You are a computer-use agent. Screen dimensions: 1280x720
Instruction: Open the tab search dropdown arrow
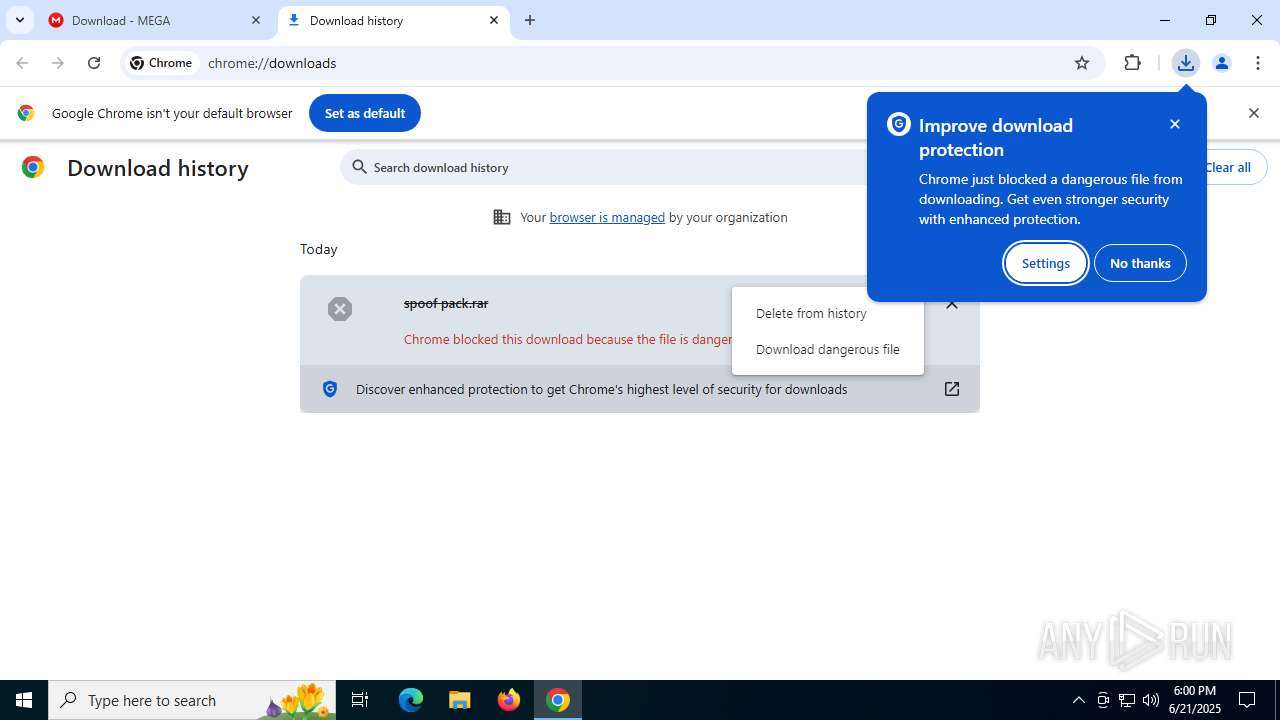coord(19,20)
